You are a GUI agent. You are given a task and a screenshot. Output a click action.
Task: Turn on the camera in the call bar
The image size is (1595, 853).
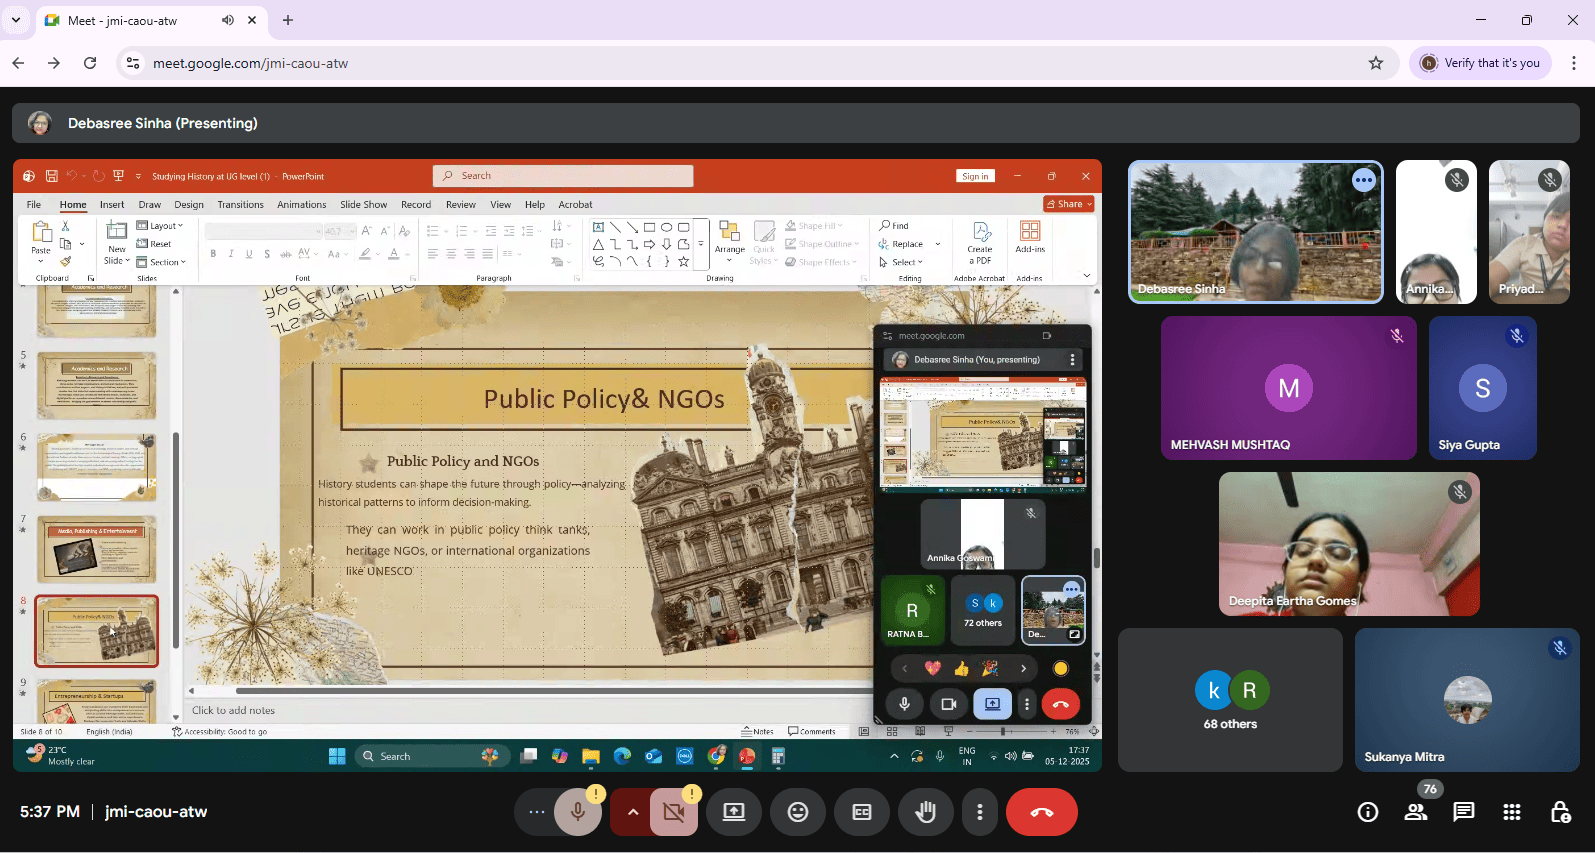pos(674,812)
